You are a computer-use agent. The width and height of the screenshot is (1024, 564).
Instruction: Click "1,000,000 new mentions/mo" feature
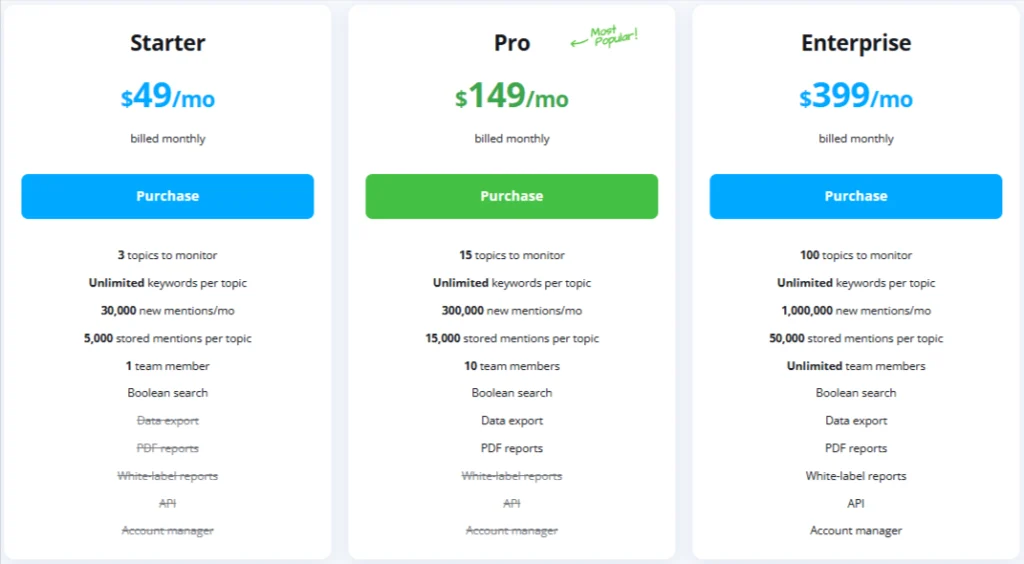(x=855, y=311)
